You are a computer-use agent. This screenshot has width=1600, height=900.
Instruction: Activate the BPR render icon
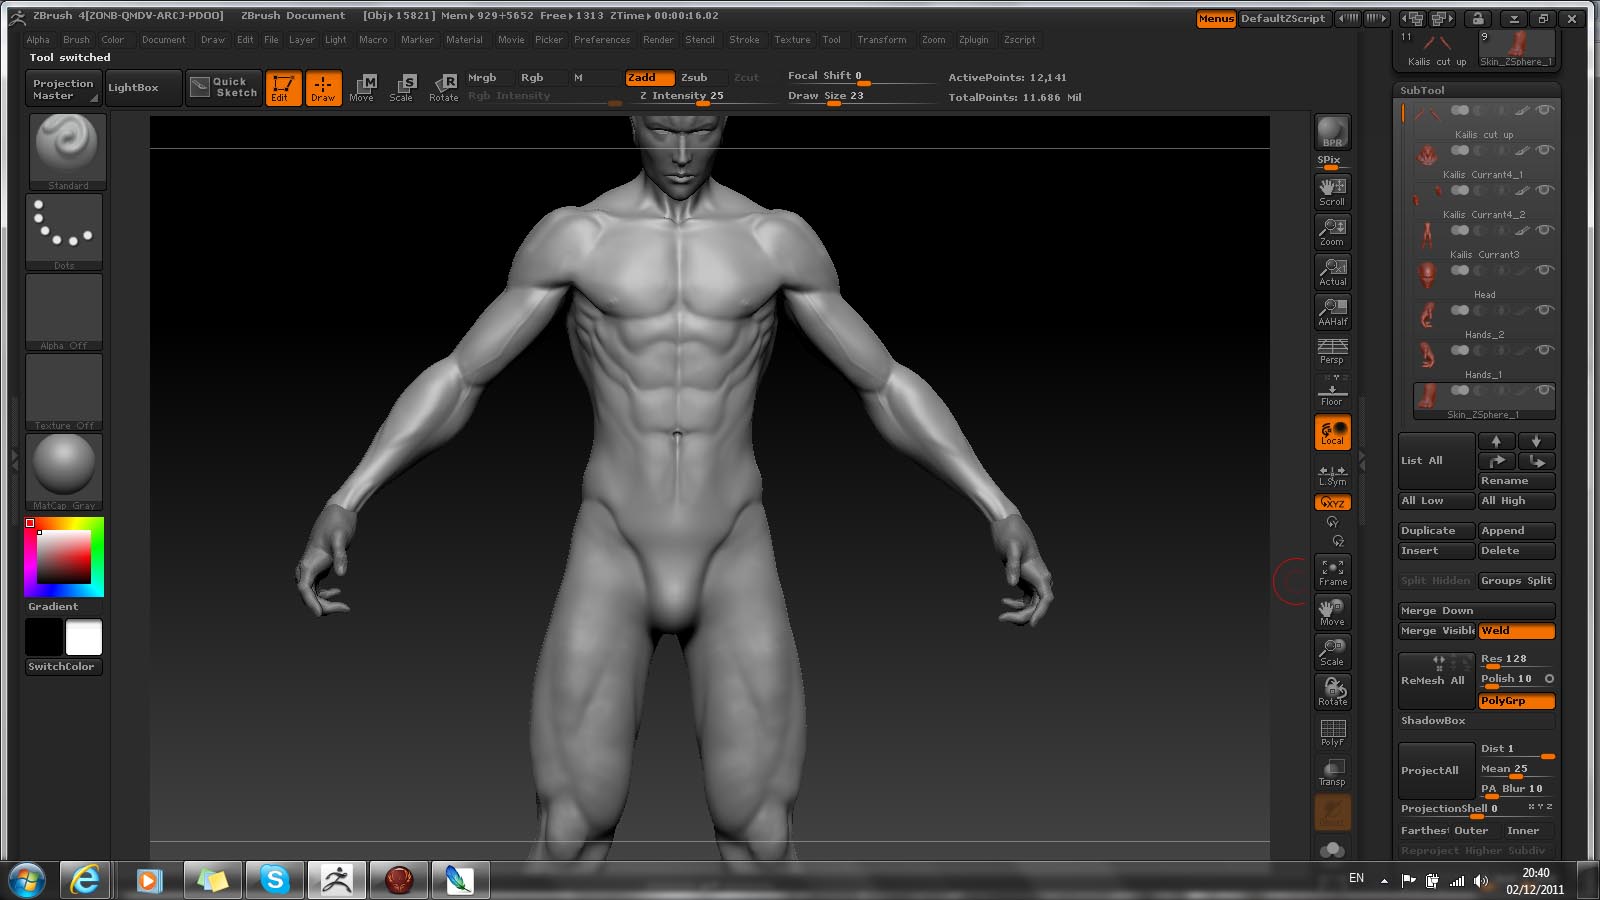(x=1331, y=132)
